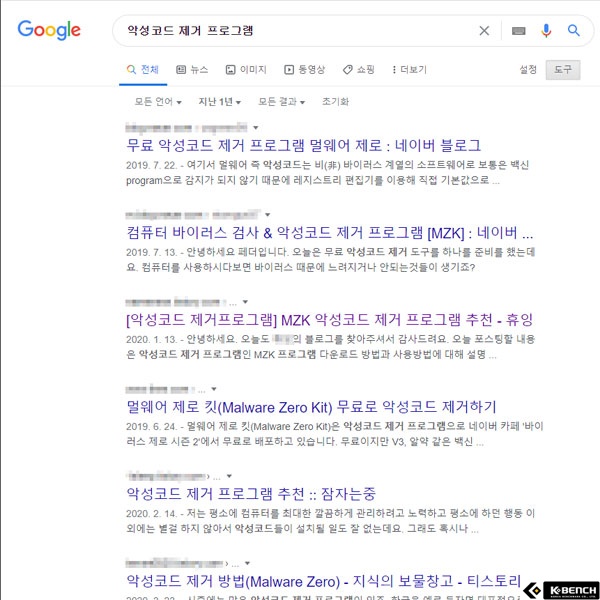Open 설정 settings link
Screen dimensions: 600x600
(528, 70)
